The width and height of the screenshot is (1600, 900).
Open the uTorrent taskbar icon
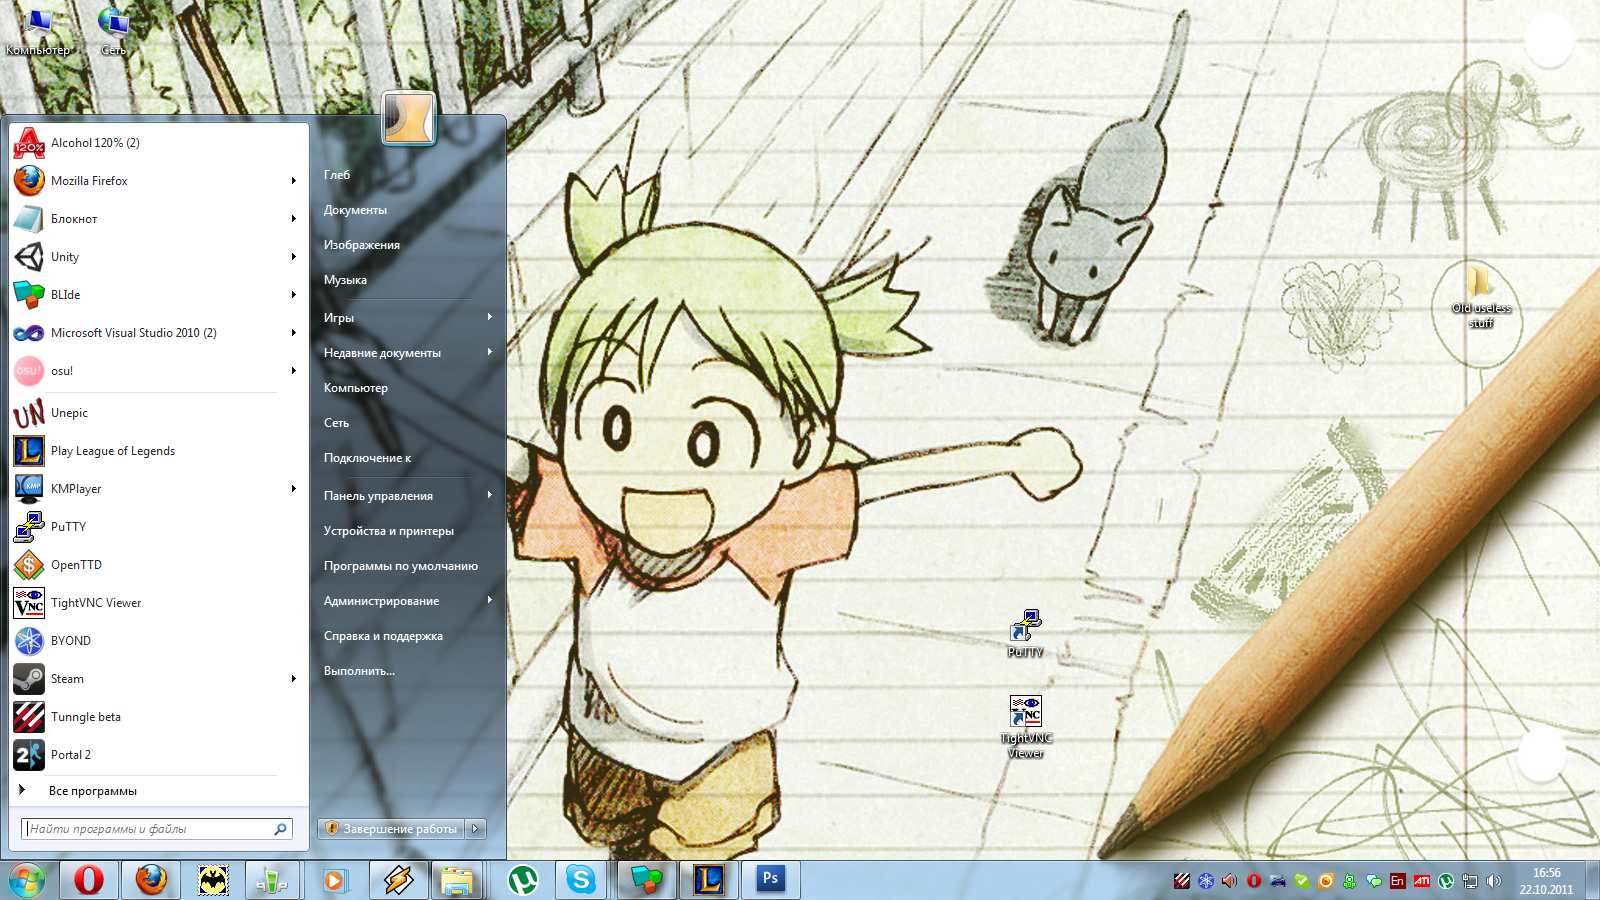[x=522, y=880]
